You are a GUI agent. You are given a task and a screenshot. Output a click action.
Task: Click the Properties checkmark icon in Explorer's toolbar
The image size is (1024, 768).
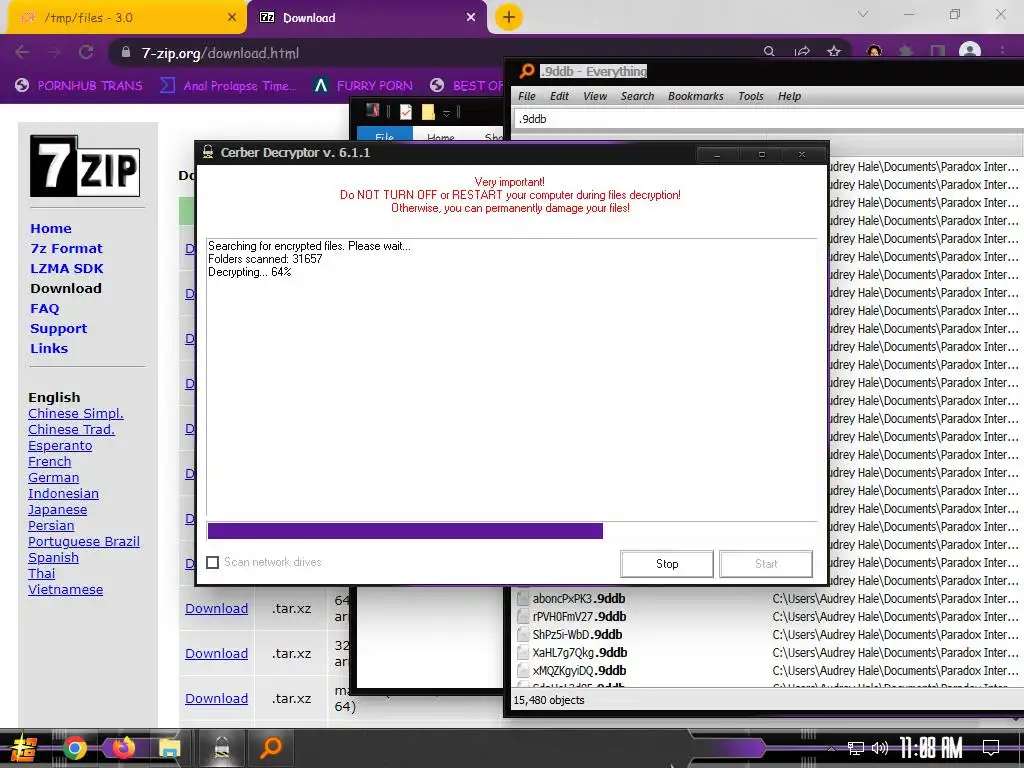406,112
